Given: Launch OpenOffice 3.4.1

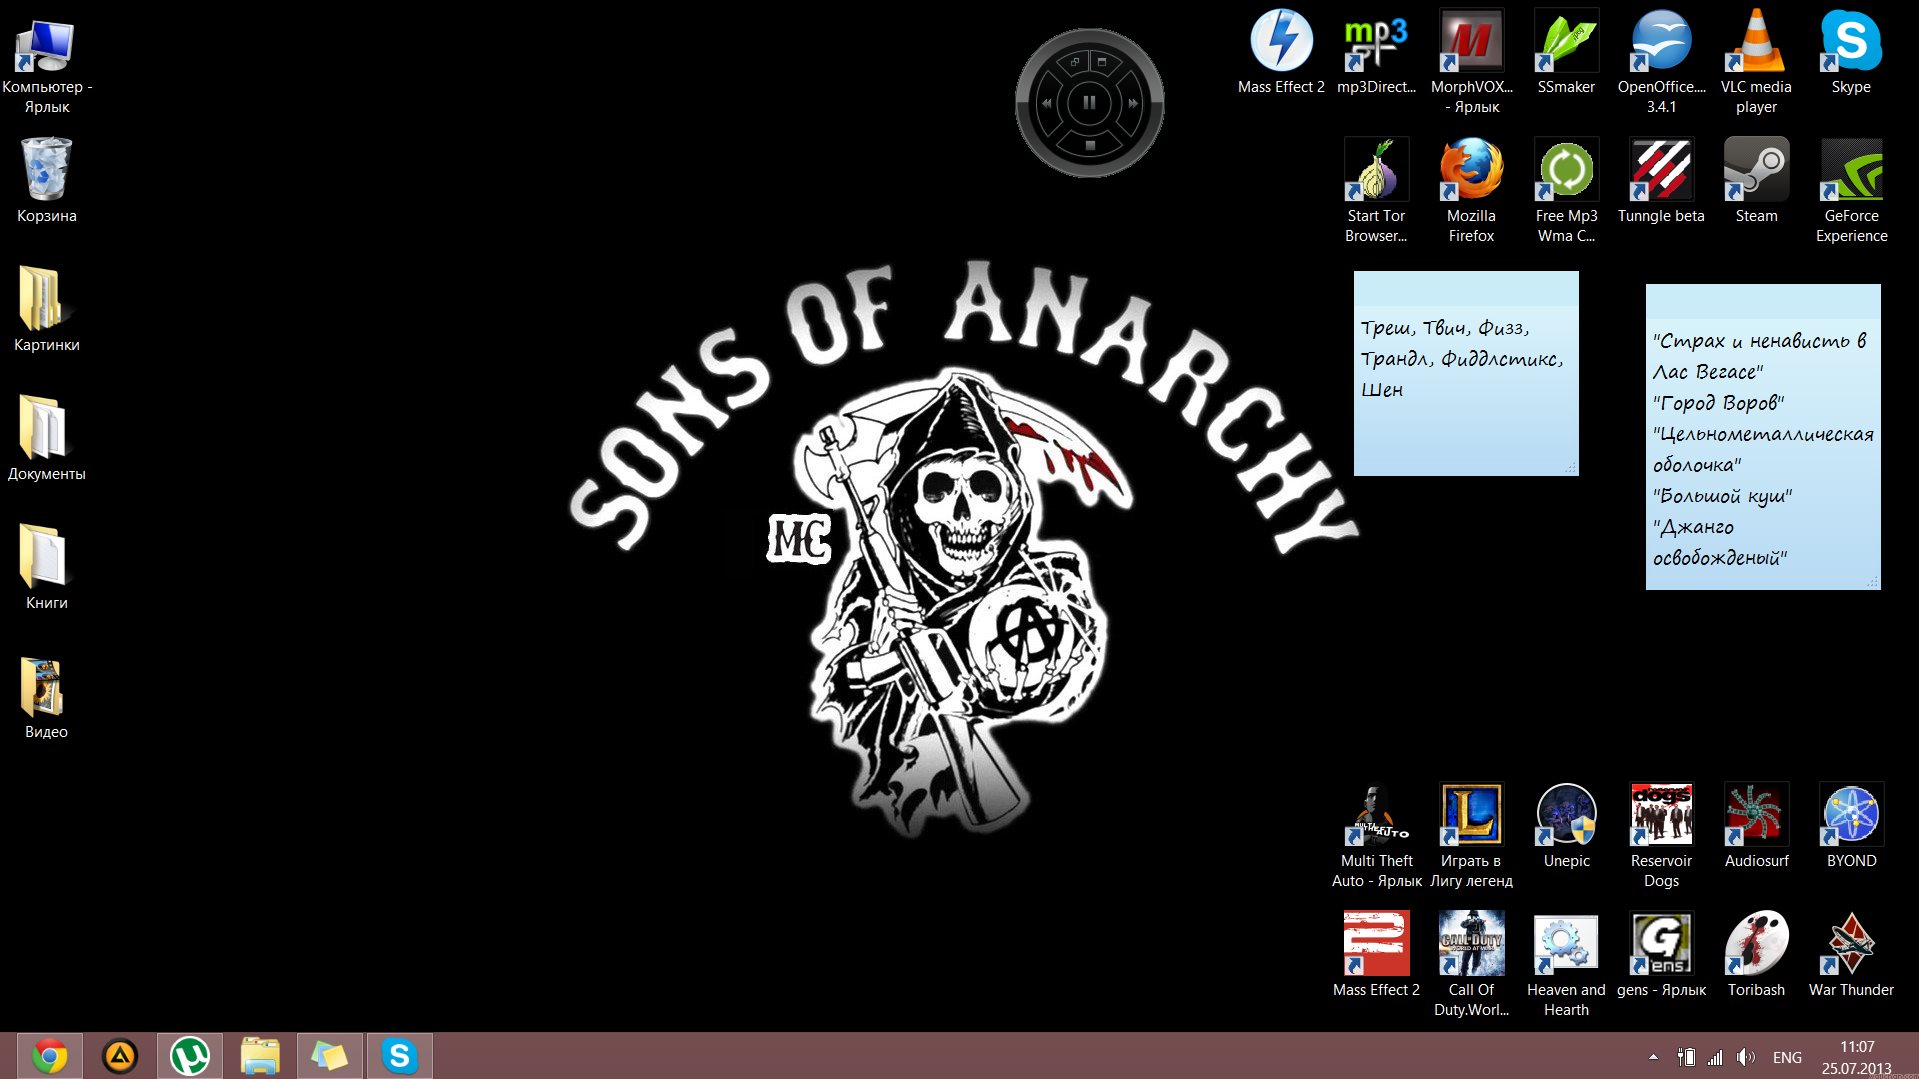Looking at the screenshot, I should click(1661, 41).
